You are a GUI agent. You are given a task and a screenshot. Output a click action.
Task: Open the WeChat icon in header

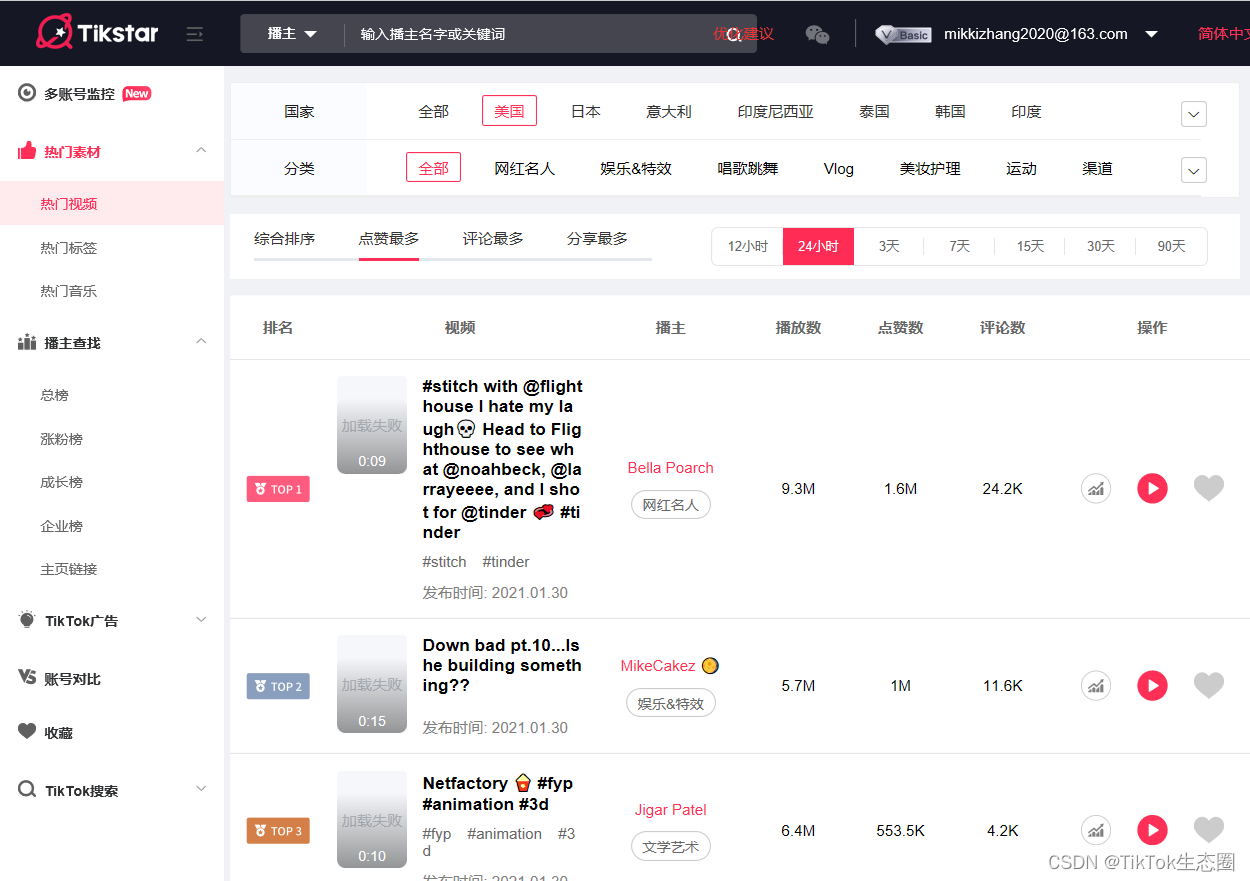[817, 34]
